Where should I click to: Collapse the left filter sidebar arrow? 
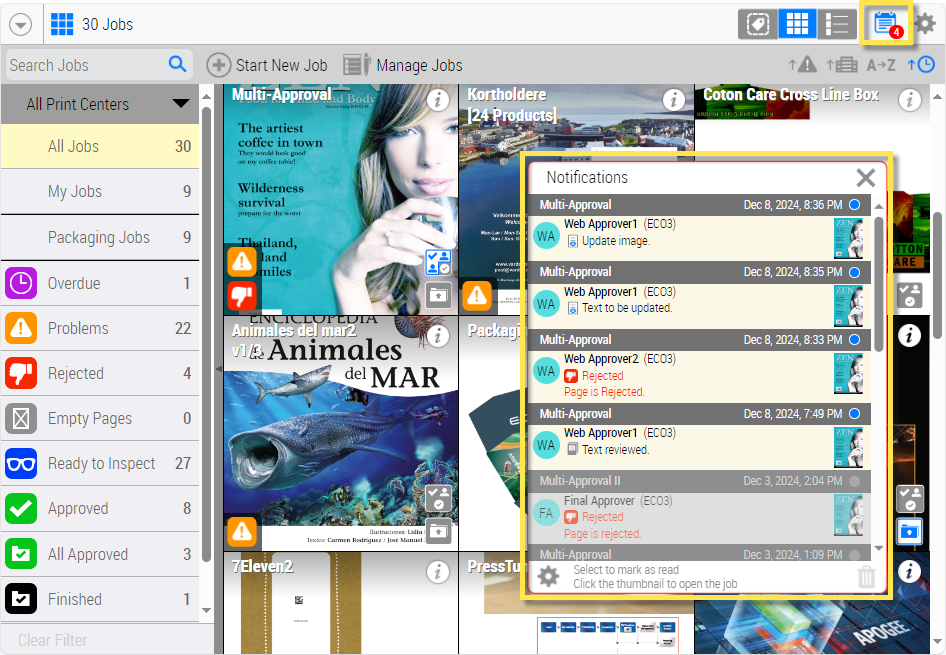click(218, 369)
